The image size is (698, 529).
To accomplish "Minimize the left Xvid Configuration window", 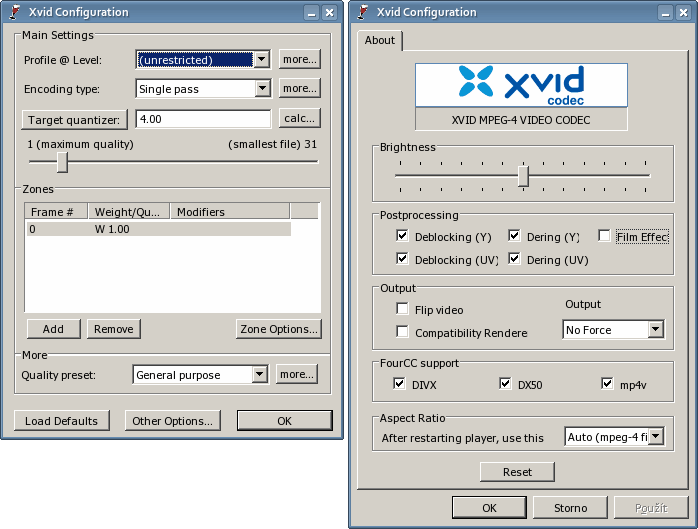I will tap(312, 12).
